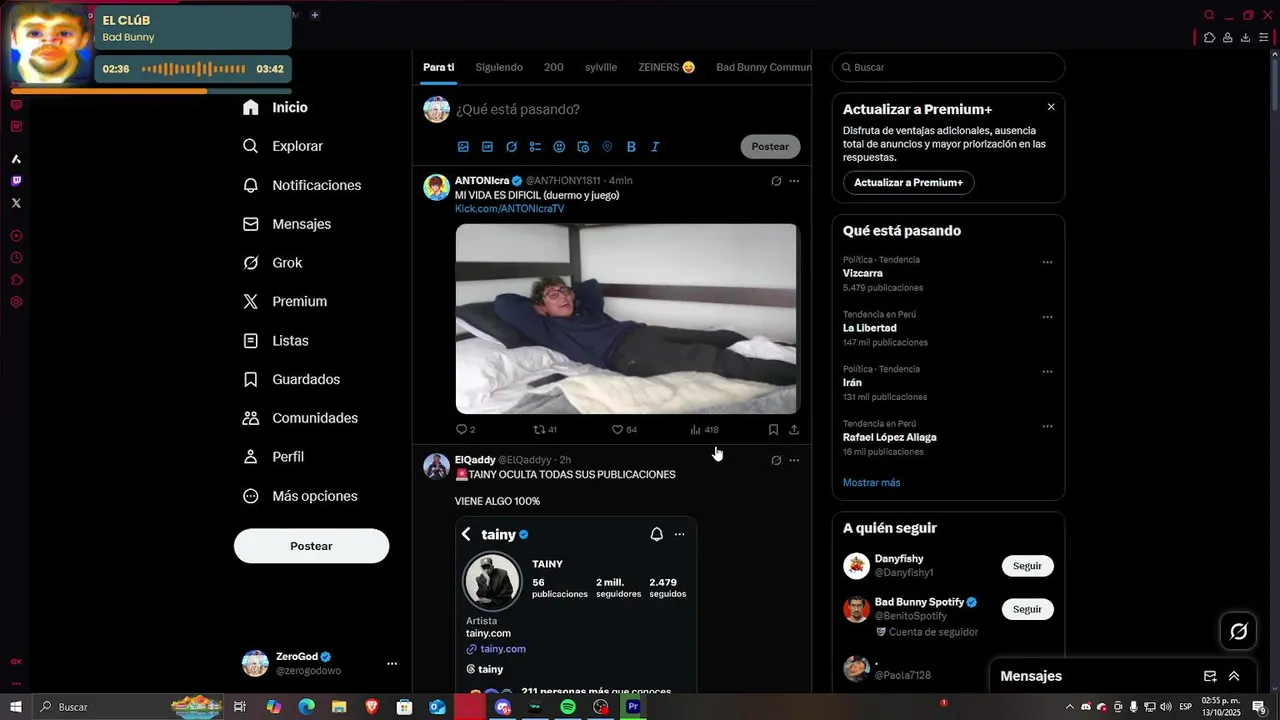The height and width of the screenshot is (720, 1280).
Task: Open Mensajes in the left navigation
Action: pyautogui.click(x=287, y=224)
